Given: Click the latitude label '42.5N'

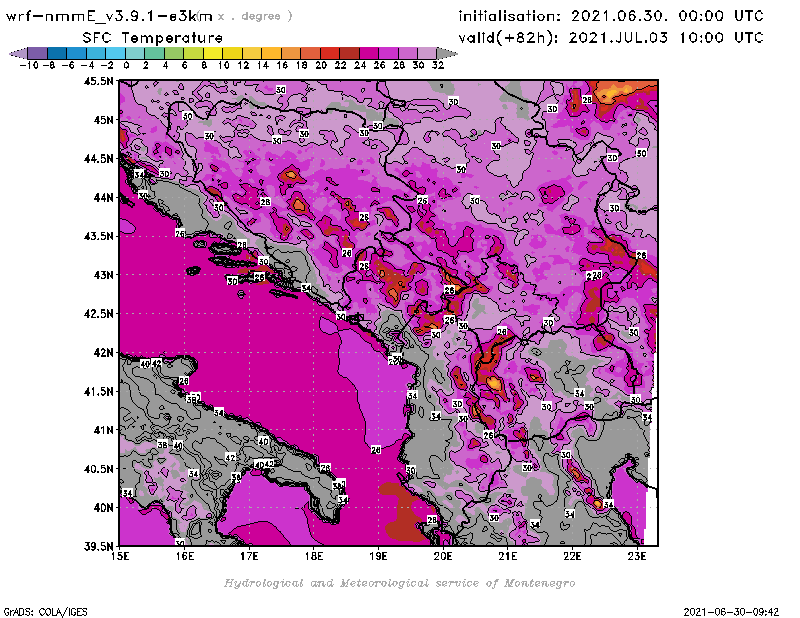Looking at the screenshot, I should 99,314.
